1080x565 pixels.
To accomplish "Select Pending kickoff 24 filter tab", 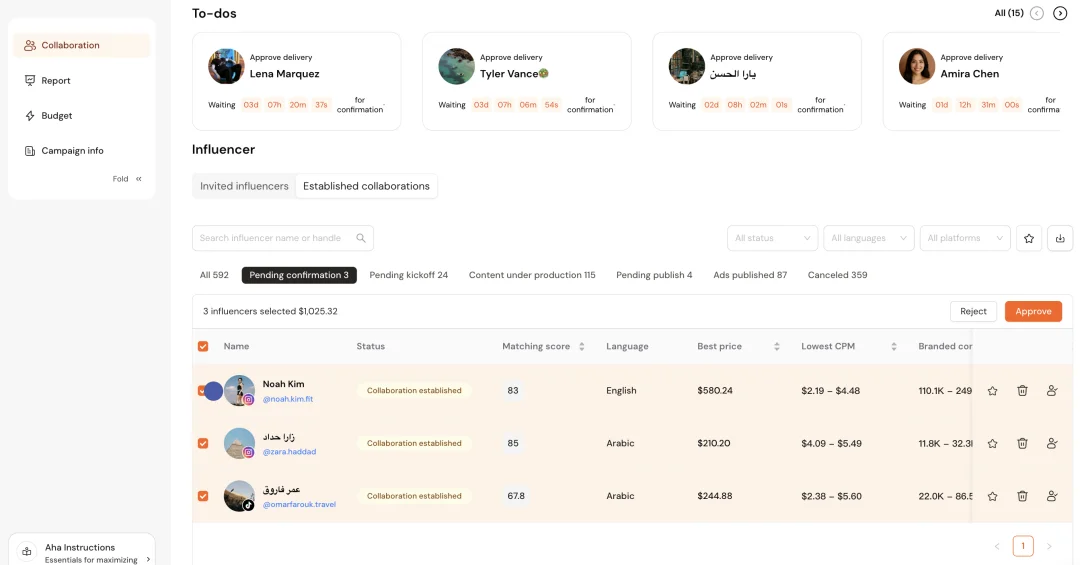I will (408, 275).
